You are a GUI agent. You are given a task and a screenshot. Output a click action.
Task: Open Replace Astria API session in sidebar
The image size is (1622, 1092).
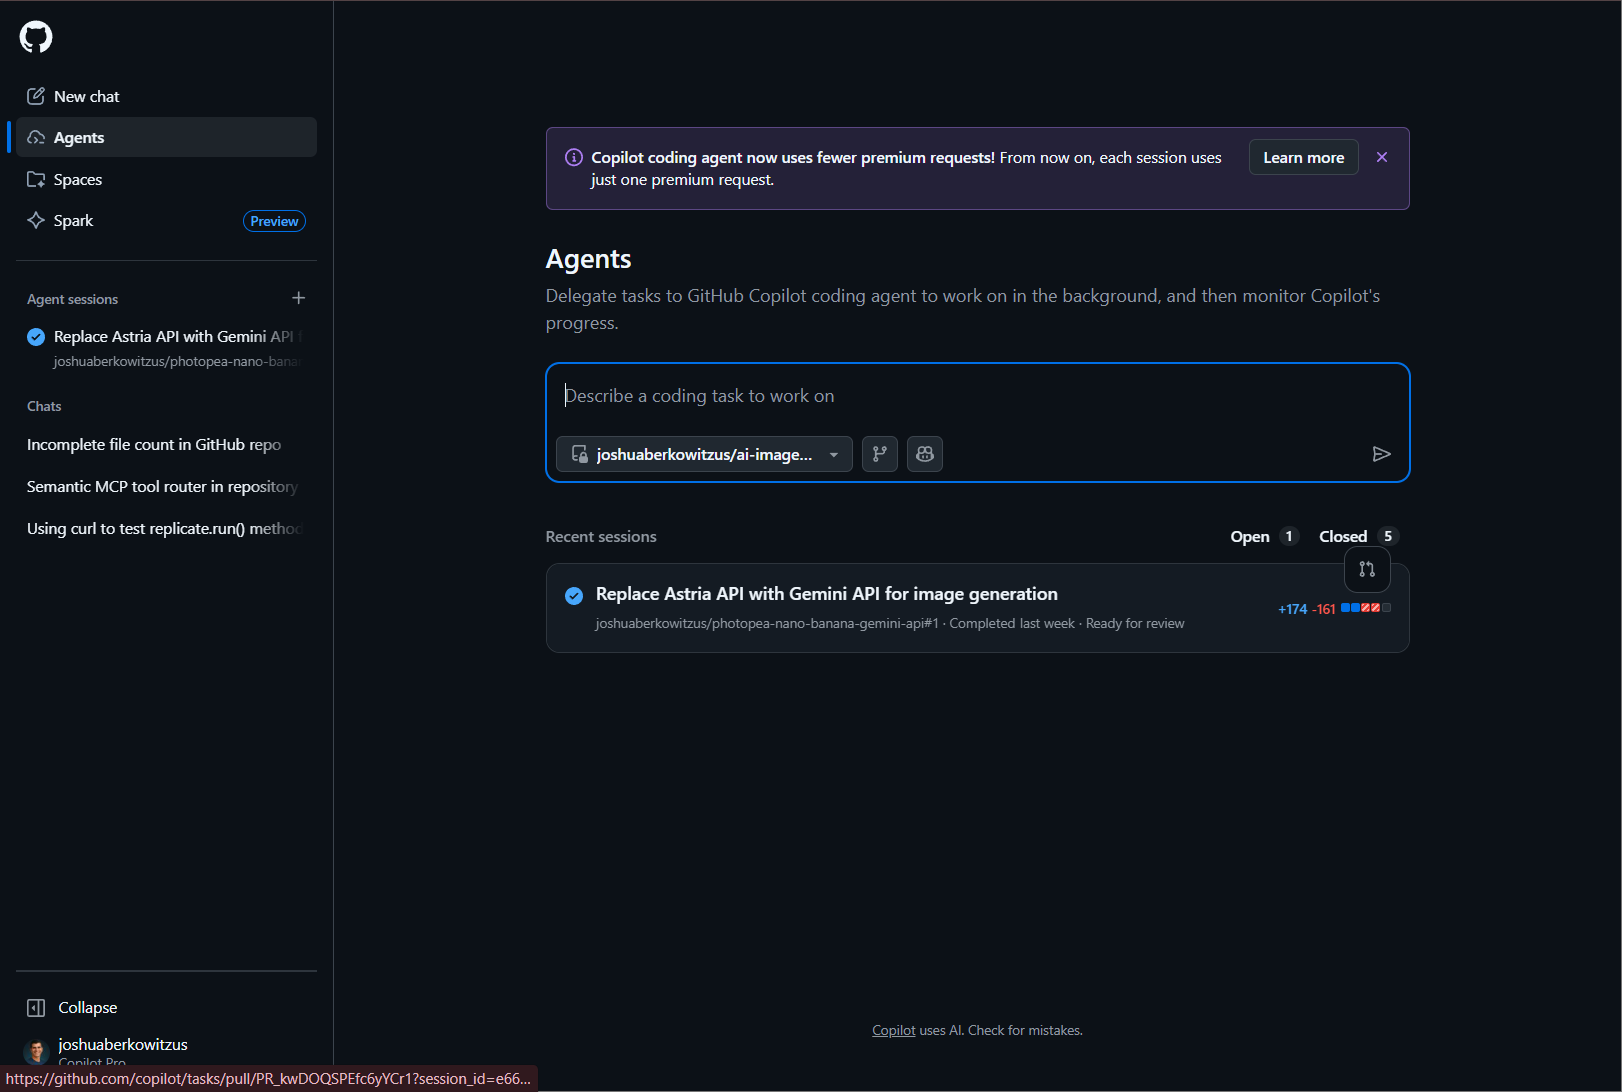(172, 337)
